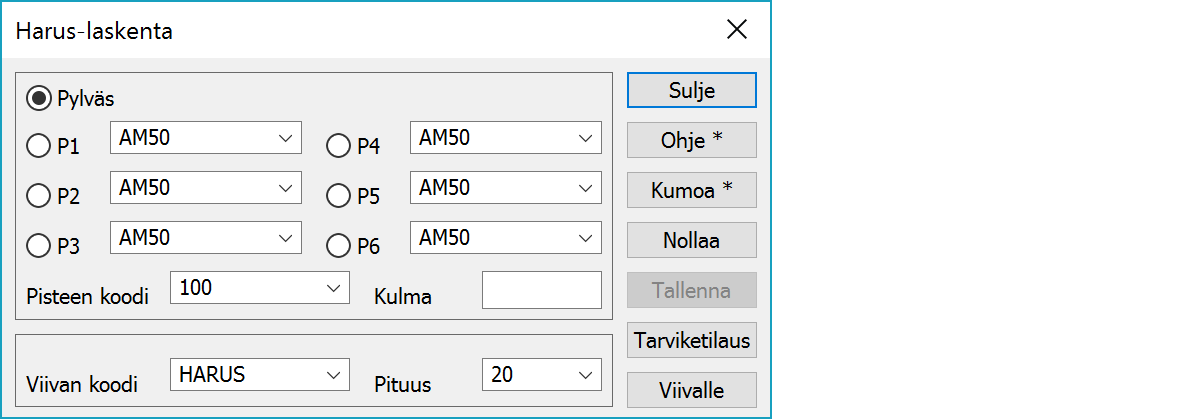Click into the Kulma input field
This screenshot has width=1200, height=419.
[x=541, y=290]
